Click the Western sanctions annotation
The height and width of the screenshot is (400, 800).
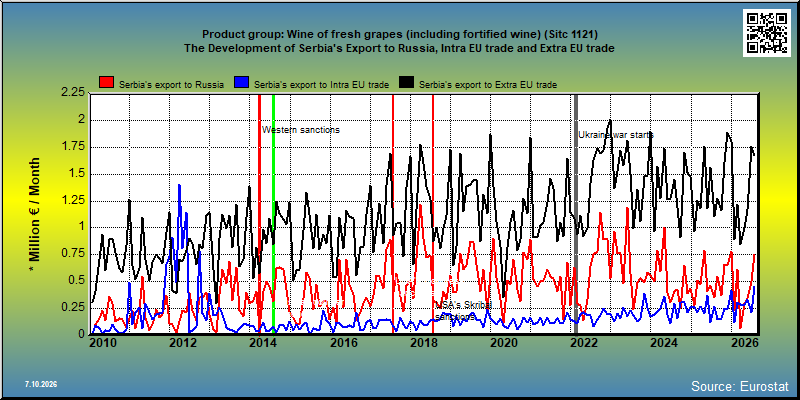pos(301,130)
